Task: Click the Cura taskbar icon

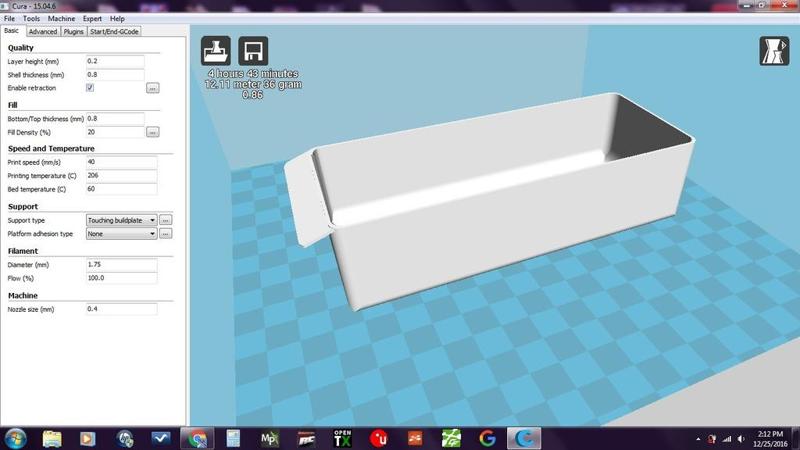Action: click(524, 438)
